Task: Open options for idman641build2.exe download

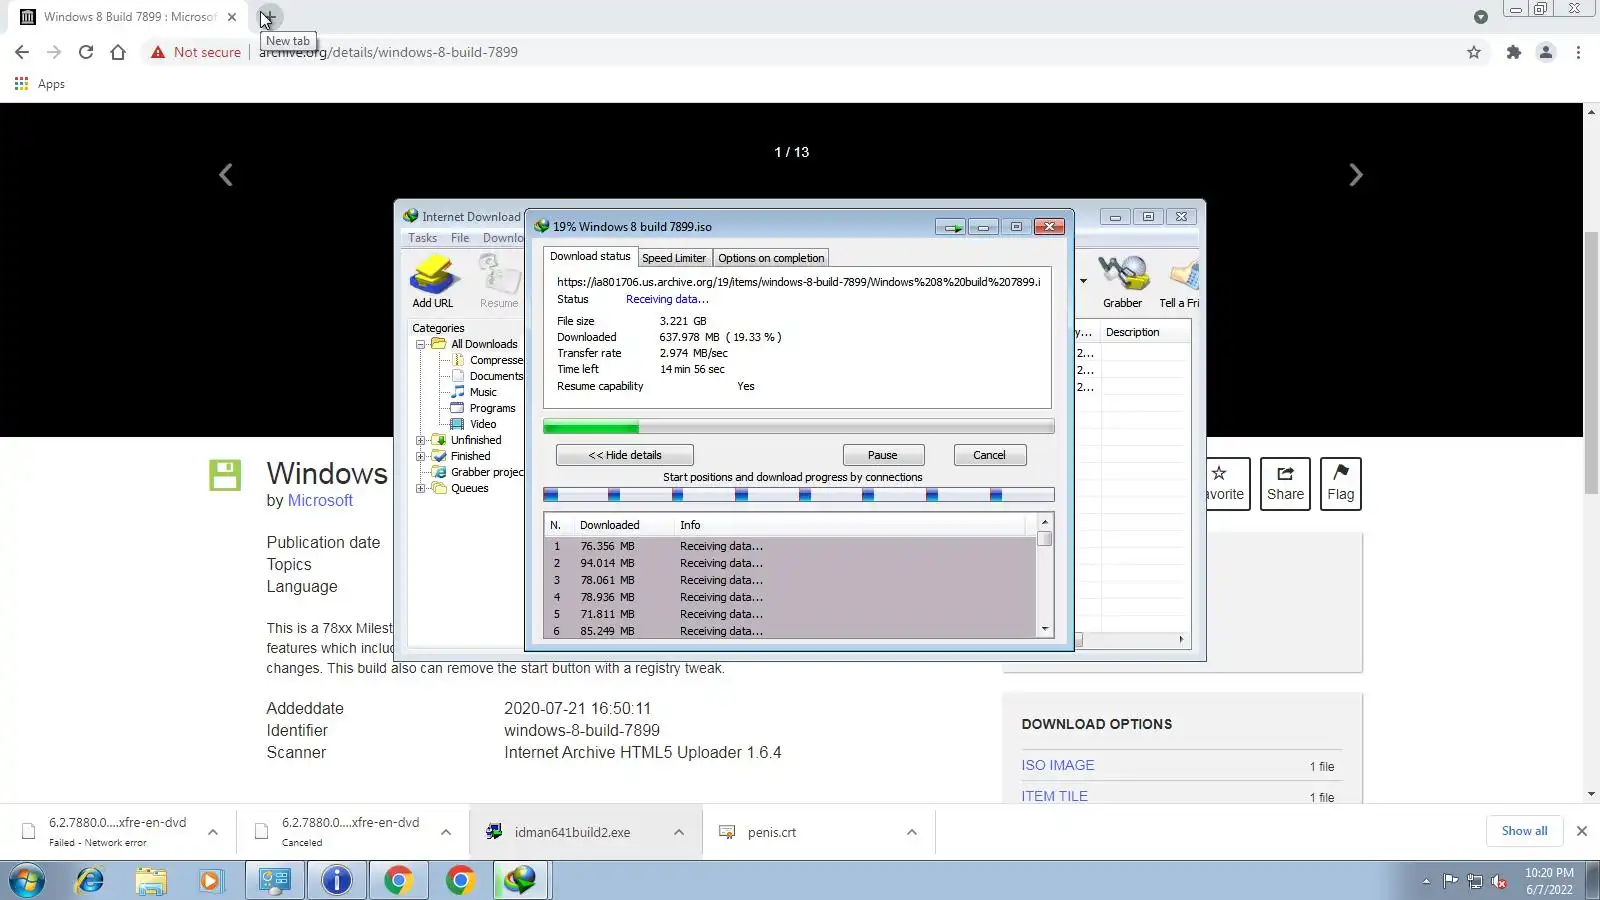Action: pyautogui.click(x=679, y=832)
